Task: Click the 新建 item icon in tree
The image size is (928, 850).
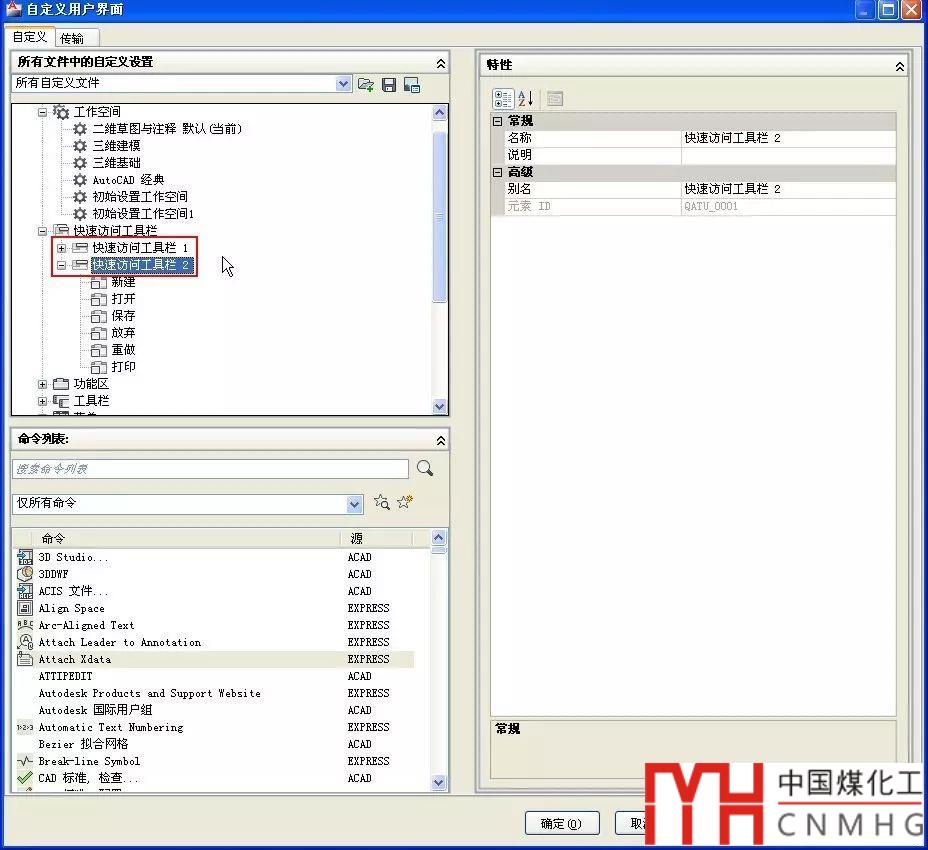Action: pyautogui.click(x=98, y=282)
